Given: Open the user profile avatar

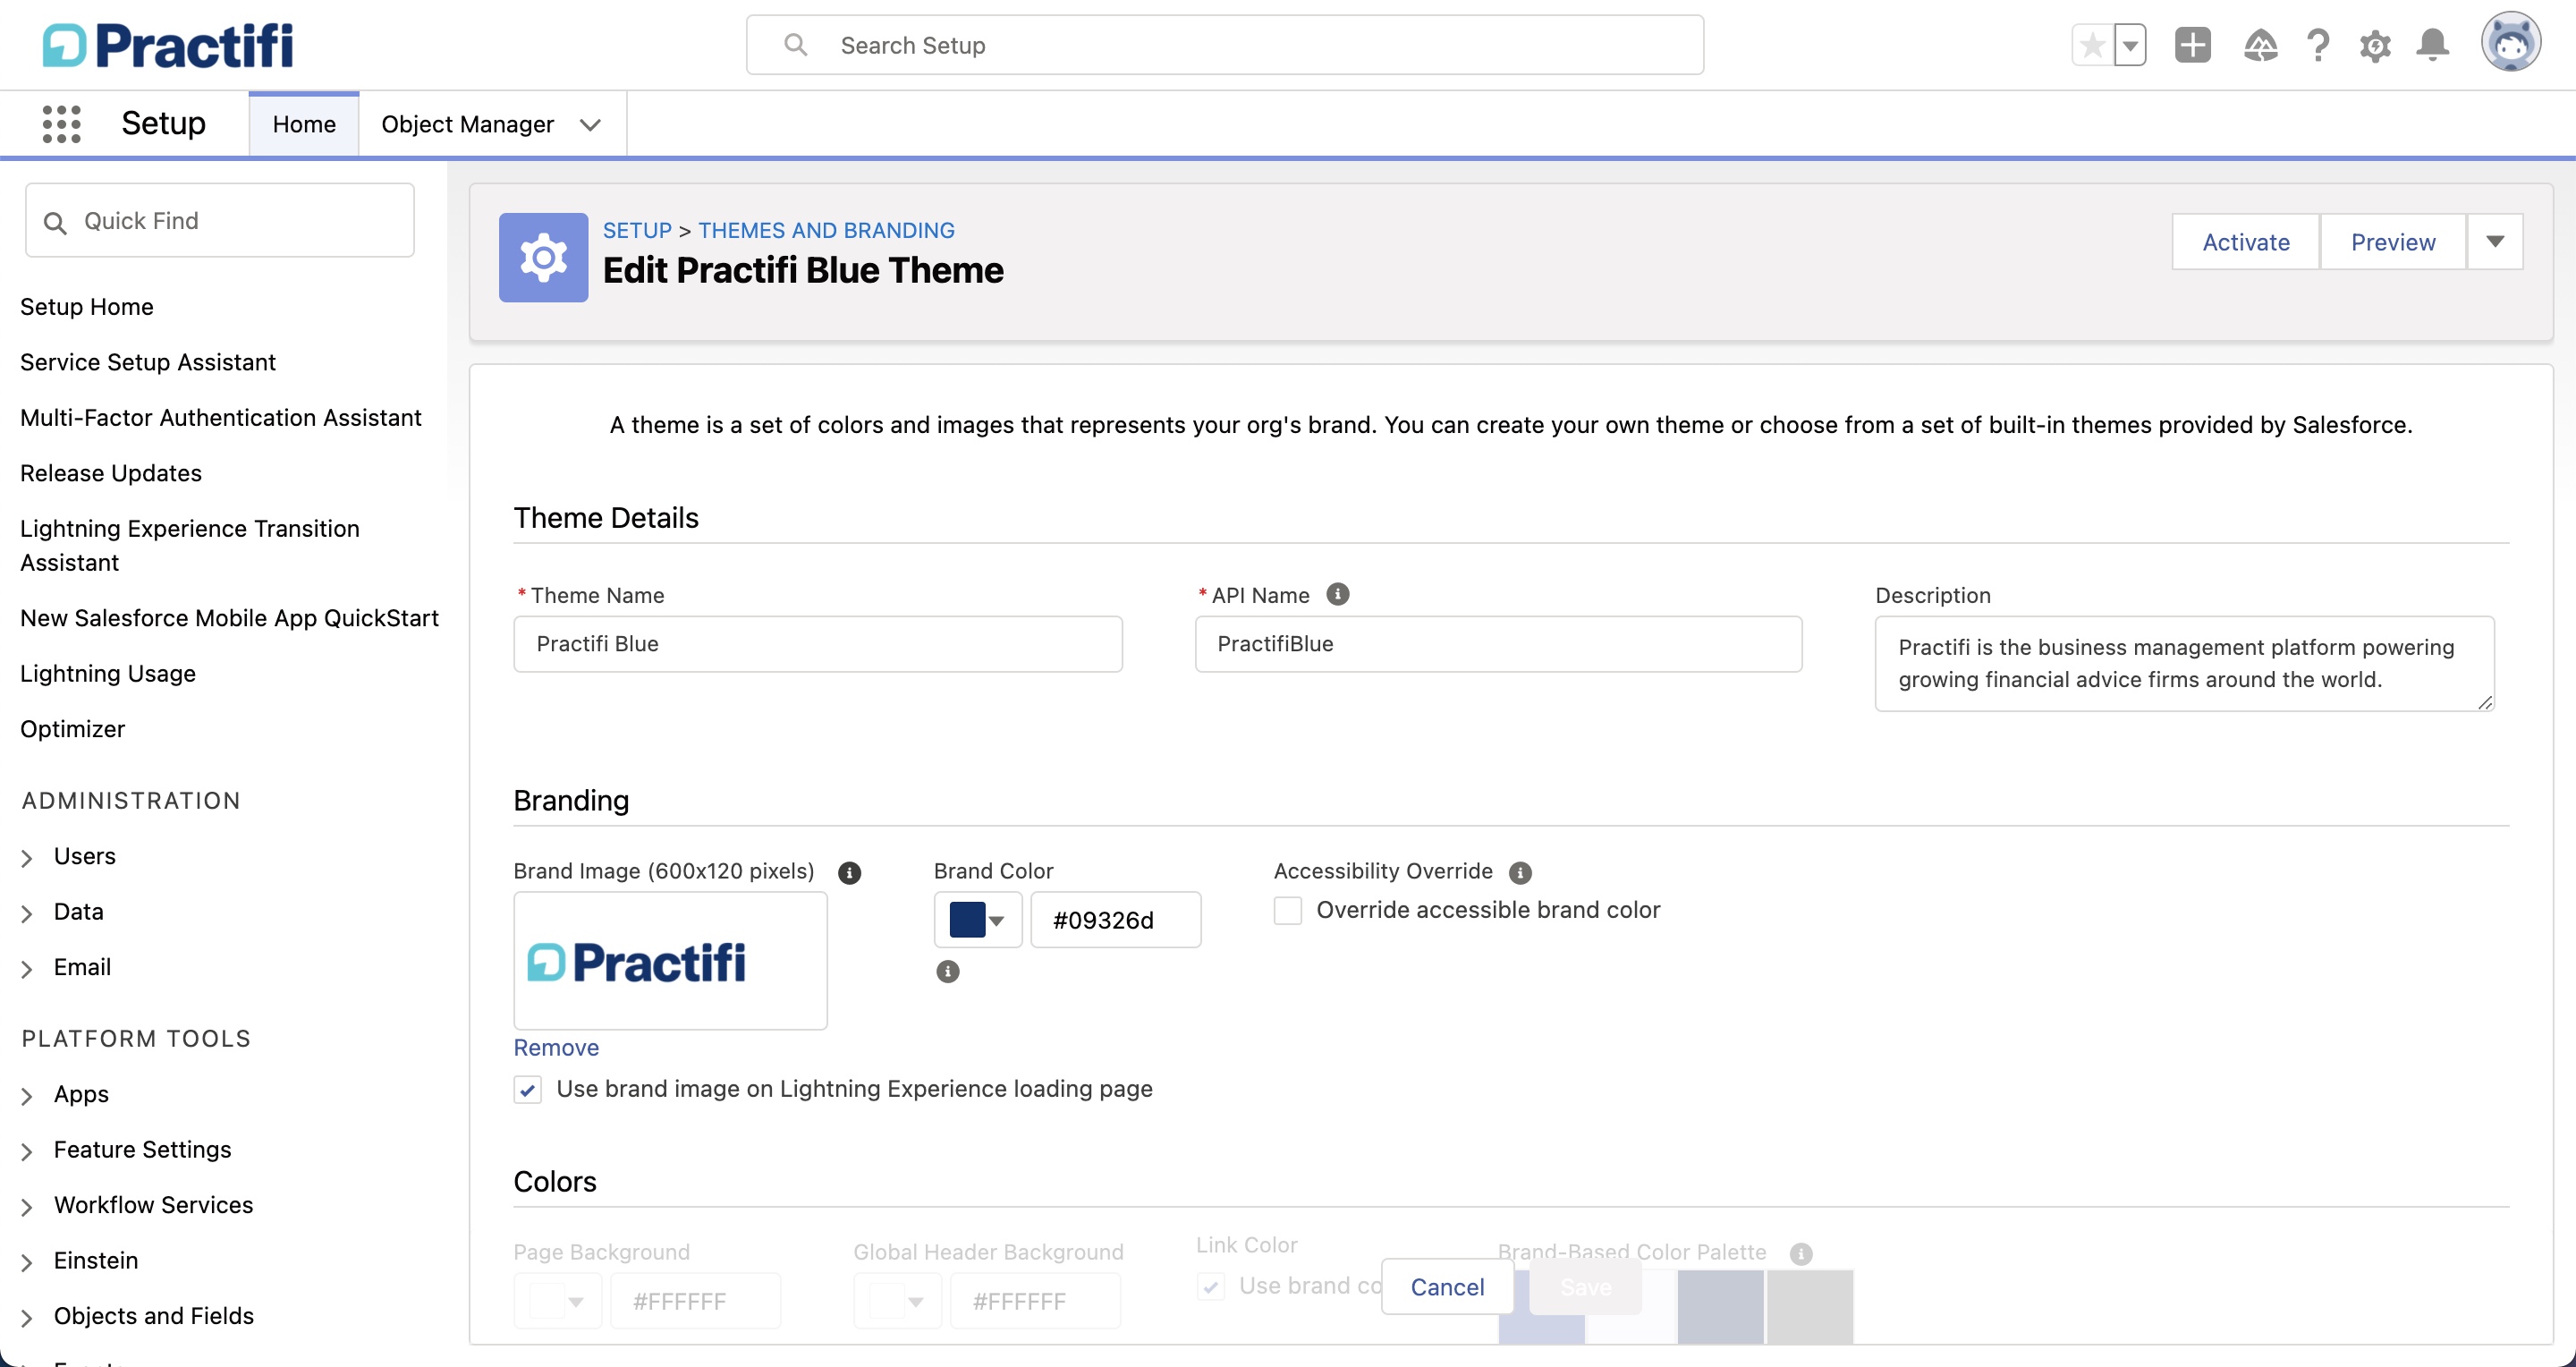Looking at the screenshot, I should click(x=2510, y=43).
